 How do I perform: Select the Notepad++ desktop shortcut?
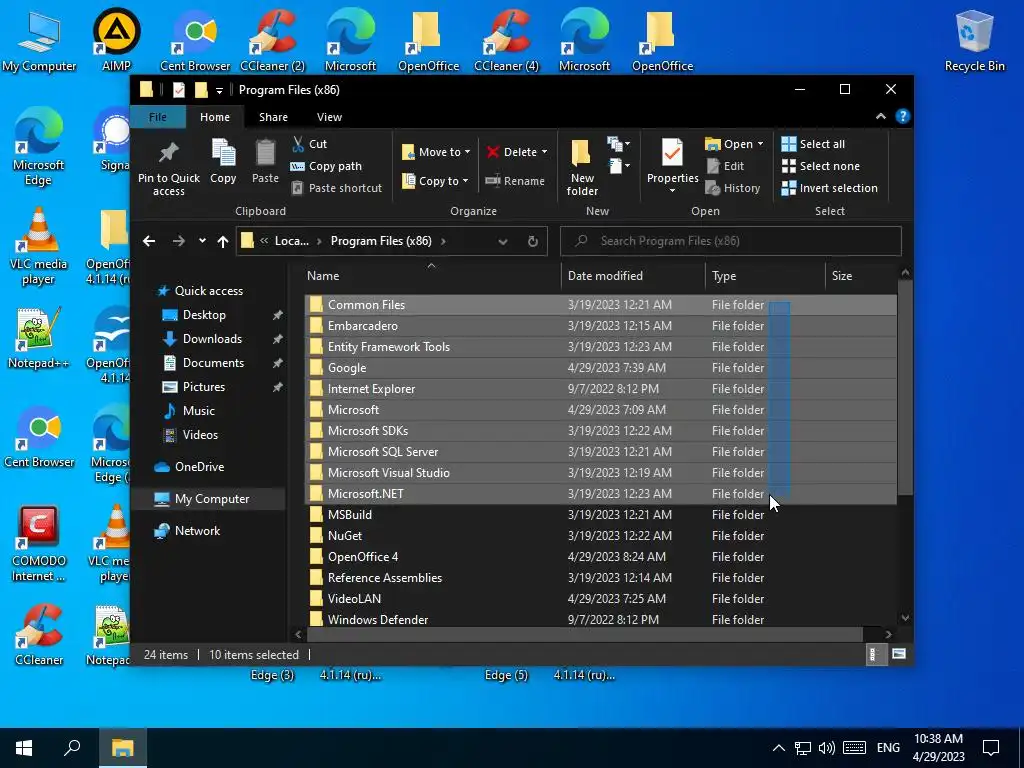pyautogui.click(x=39, y=338)
